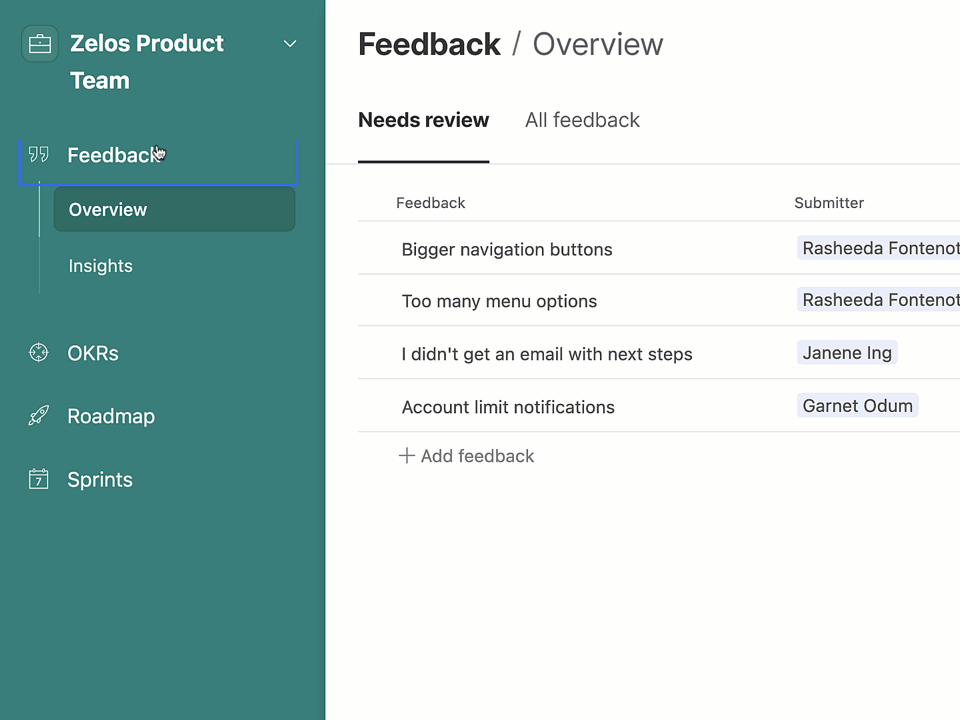960x720 pixels.
Task: Open the Bigger navigation buttons feedback item
Action: point(507,249)
